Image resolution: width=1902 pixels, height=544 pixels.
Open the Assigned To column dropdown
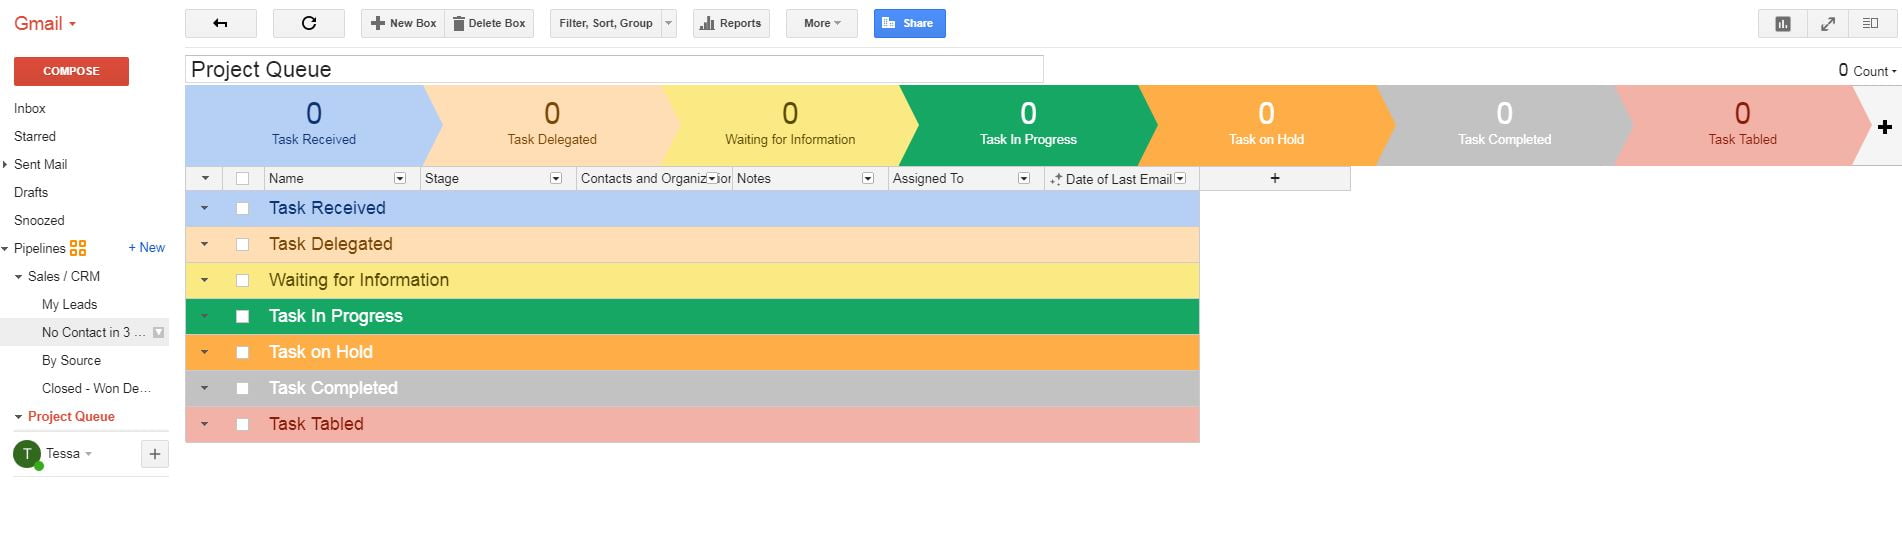[1024, 178]
